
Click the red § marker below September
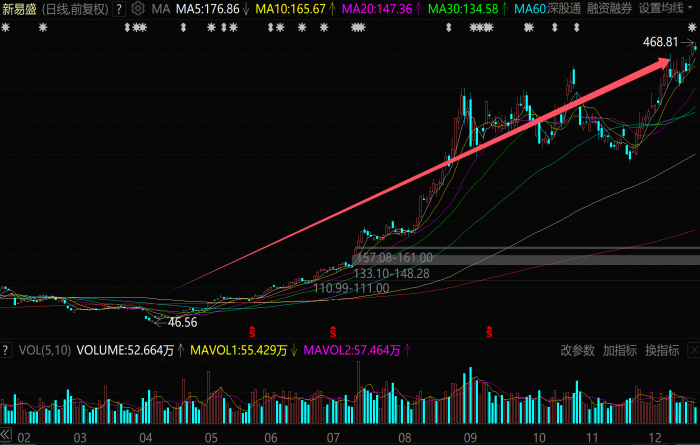(x=490, y=329)
